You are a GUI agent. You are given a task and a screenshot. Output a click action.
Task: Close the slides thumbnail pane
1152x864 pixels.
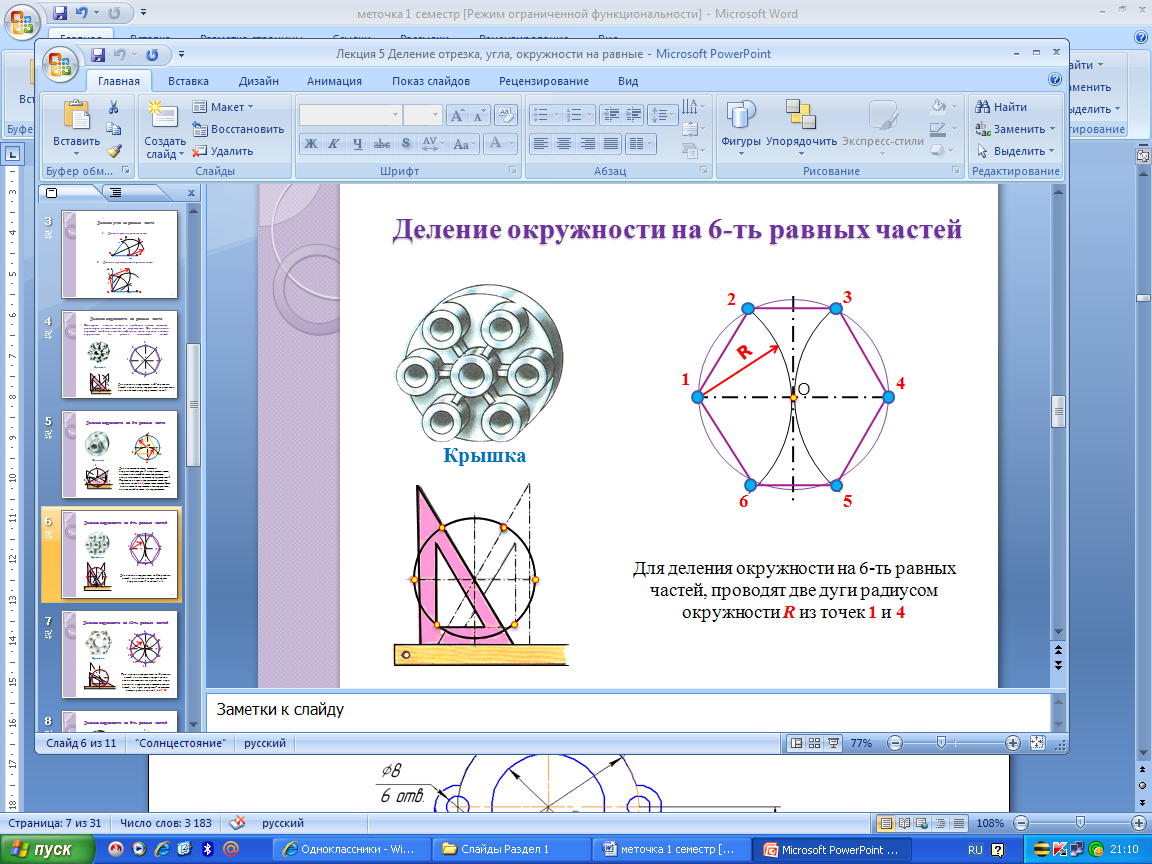191,192
